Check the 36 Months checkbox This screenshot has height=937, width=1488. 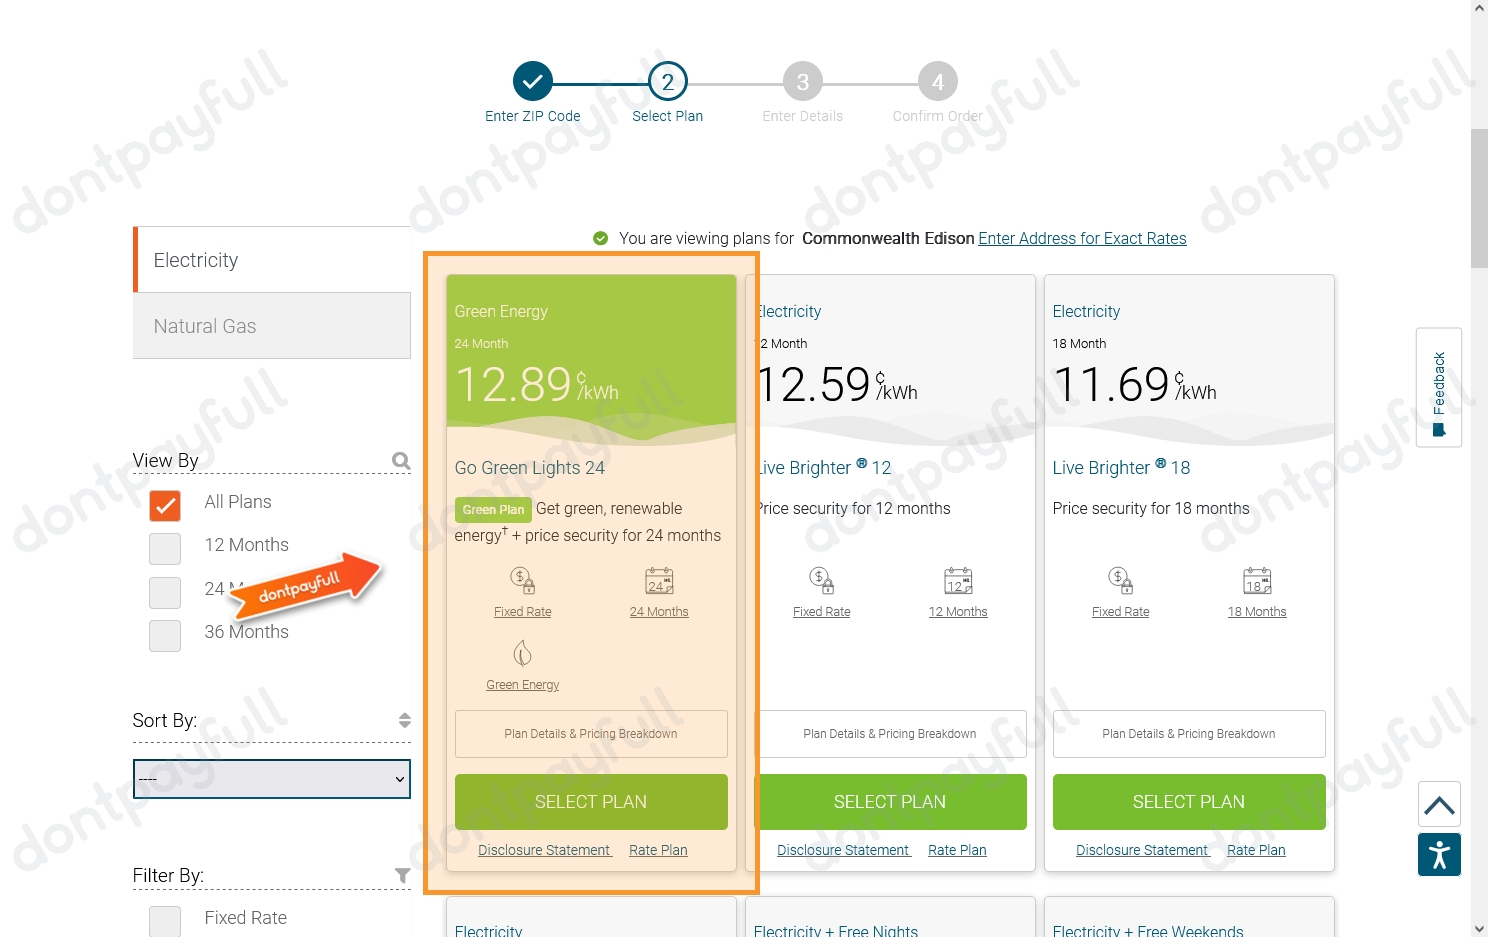click(164, 635)
